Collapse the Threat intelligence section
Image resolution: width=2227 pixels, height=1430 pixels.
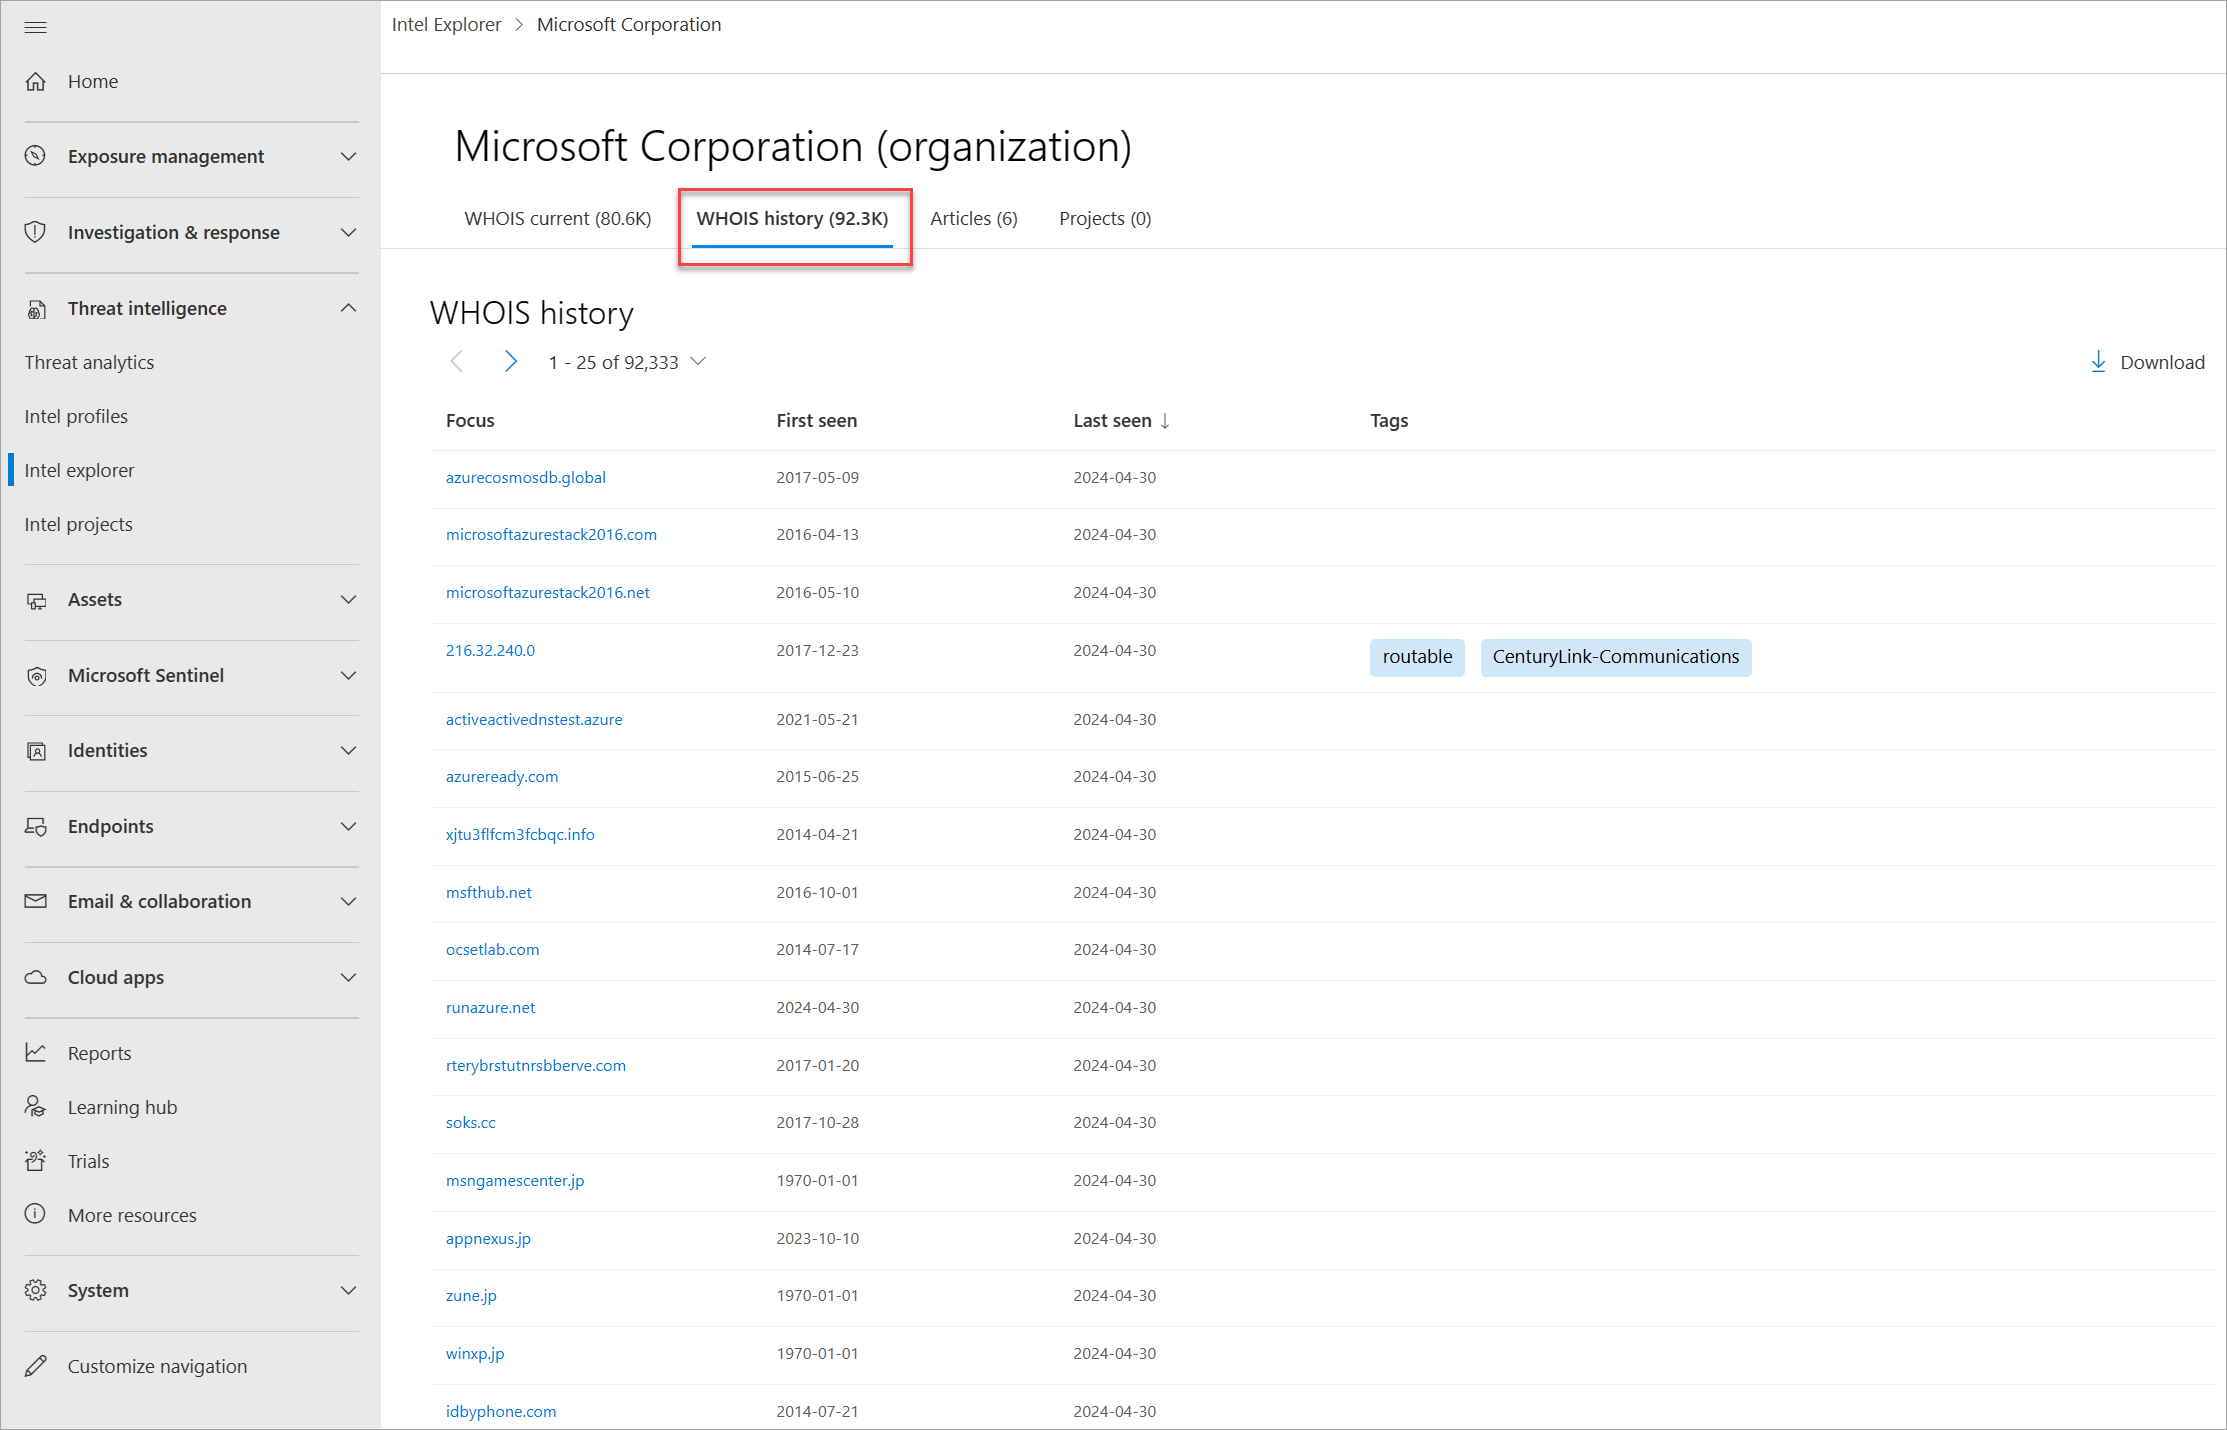[x=348, y=308]
